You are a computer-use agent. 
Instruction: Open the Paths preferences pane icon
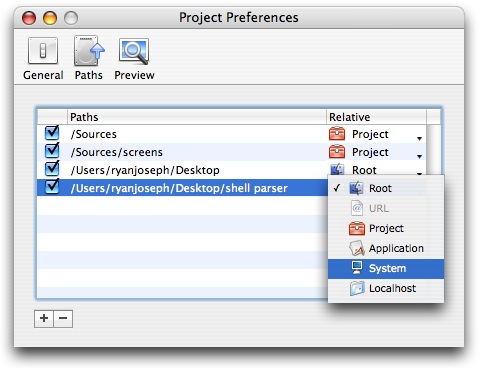(x=89, y=51)
